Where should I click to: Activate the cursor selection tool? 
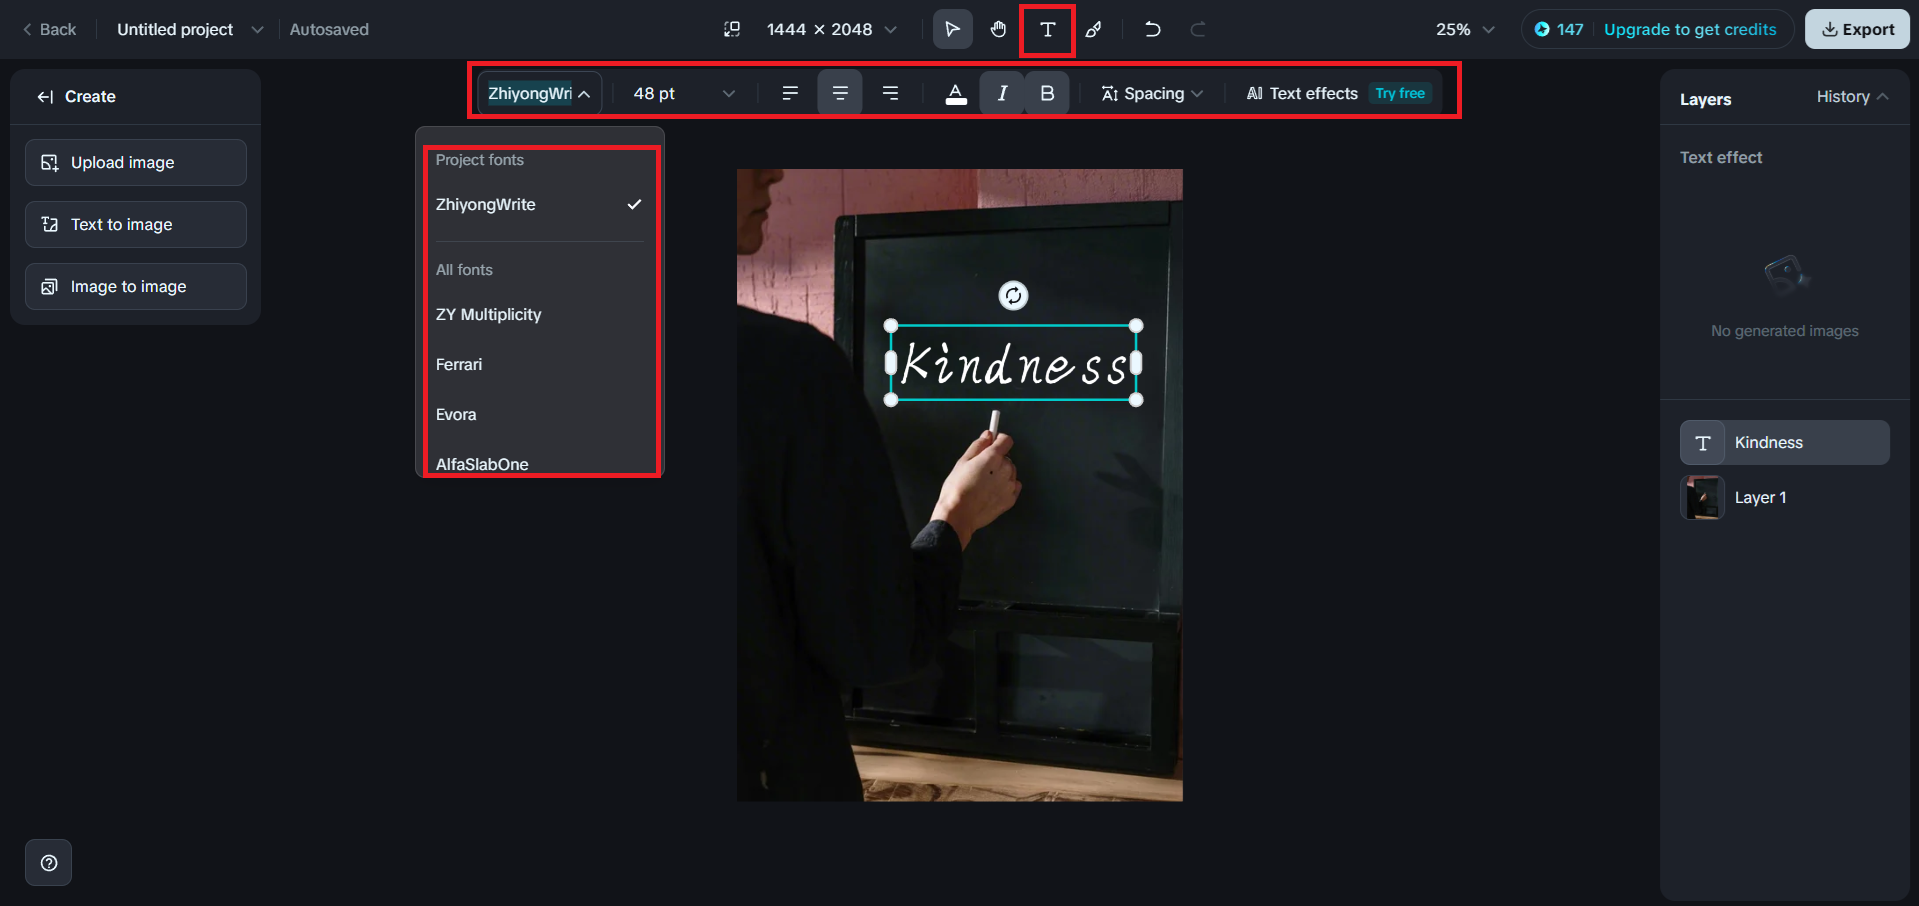(x=951, y=29)
